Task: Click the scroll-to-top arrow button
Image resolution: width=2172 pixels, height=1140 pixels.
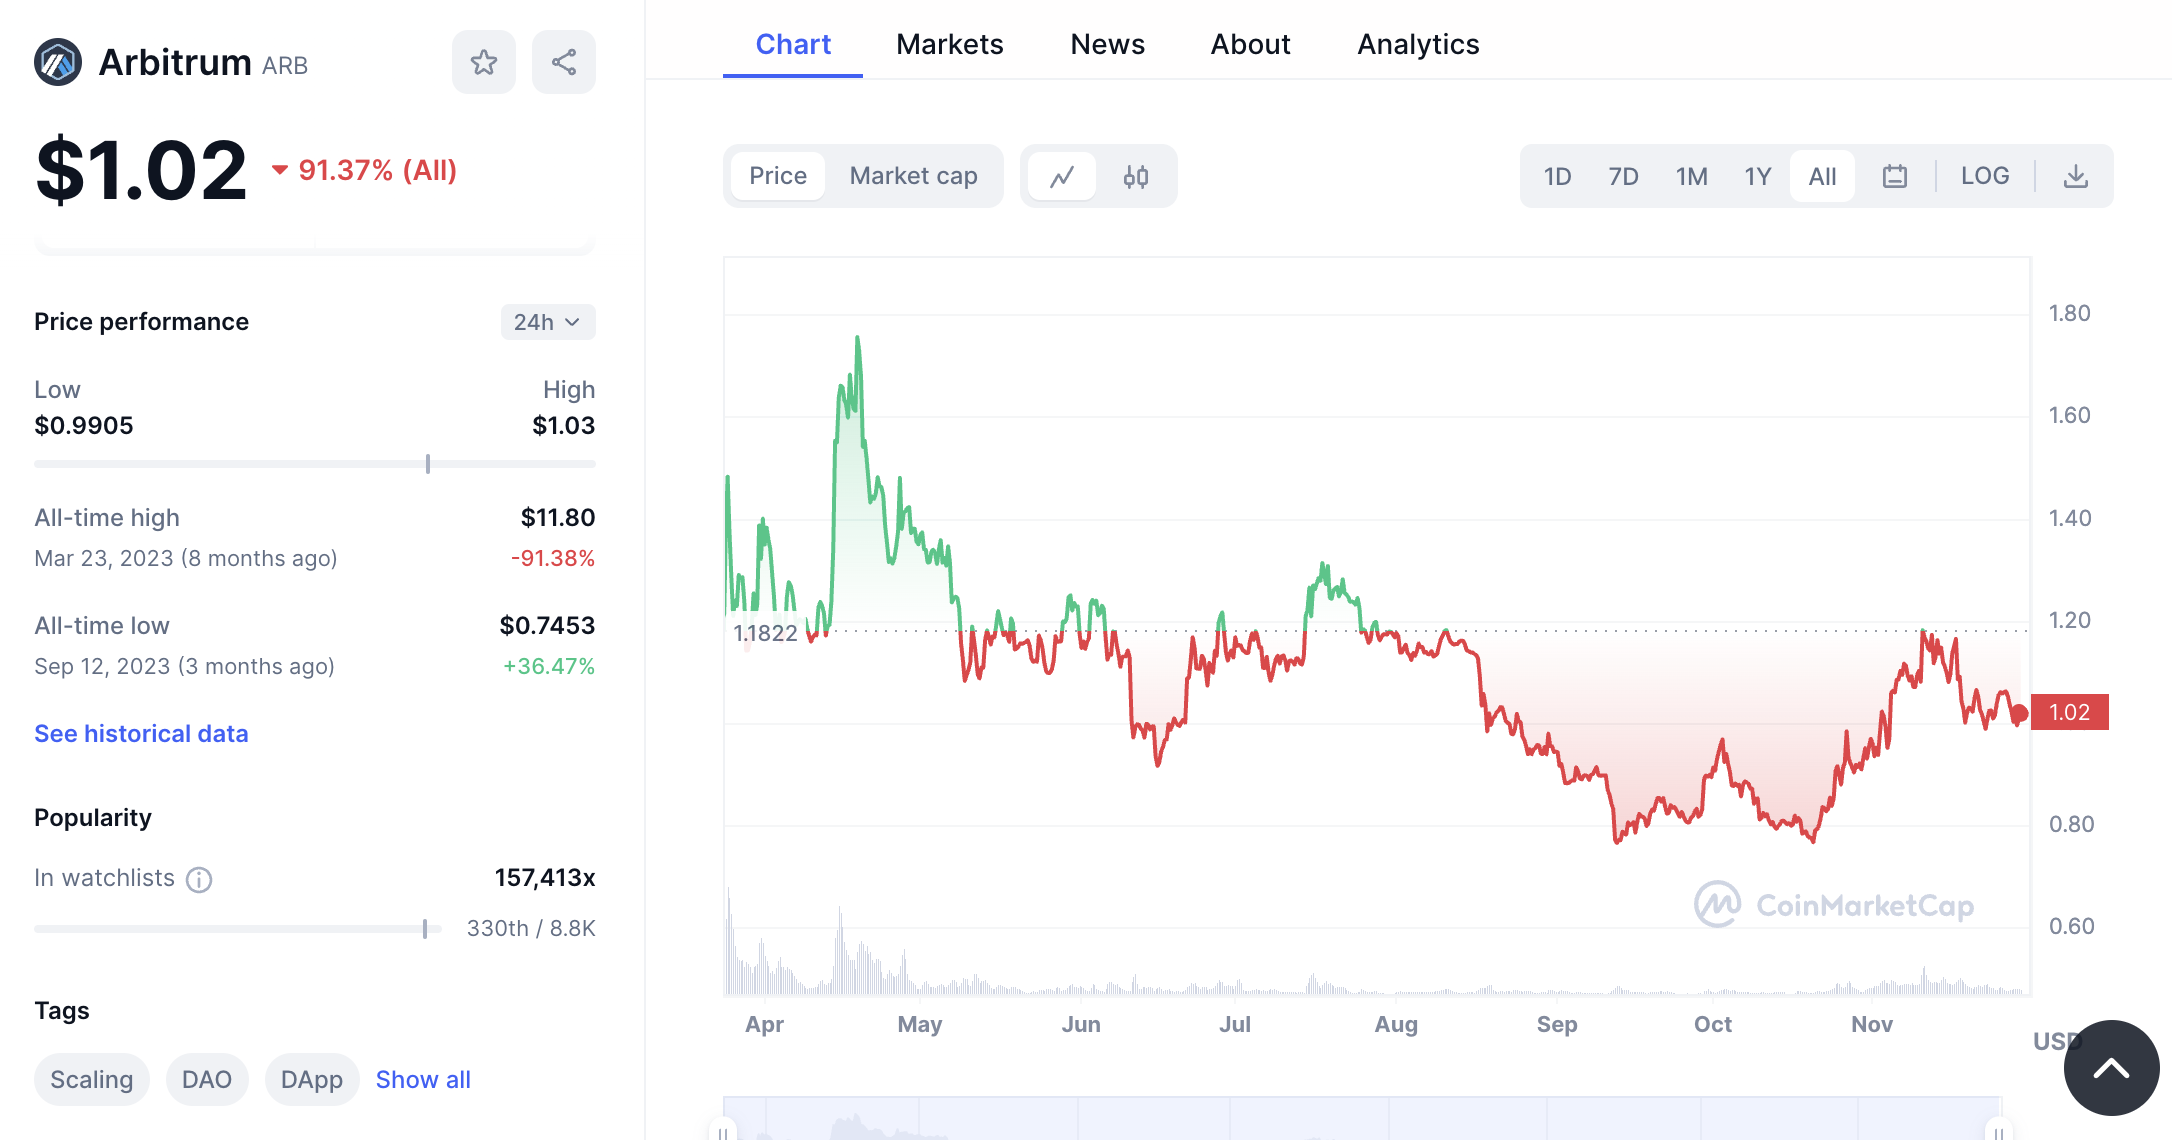Action: coord(2111,1068)
